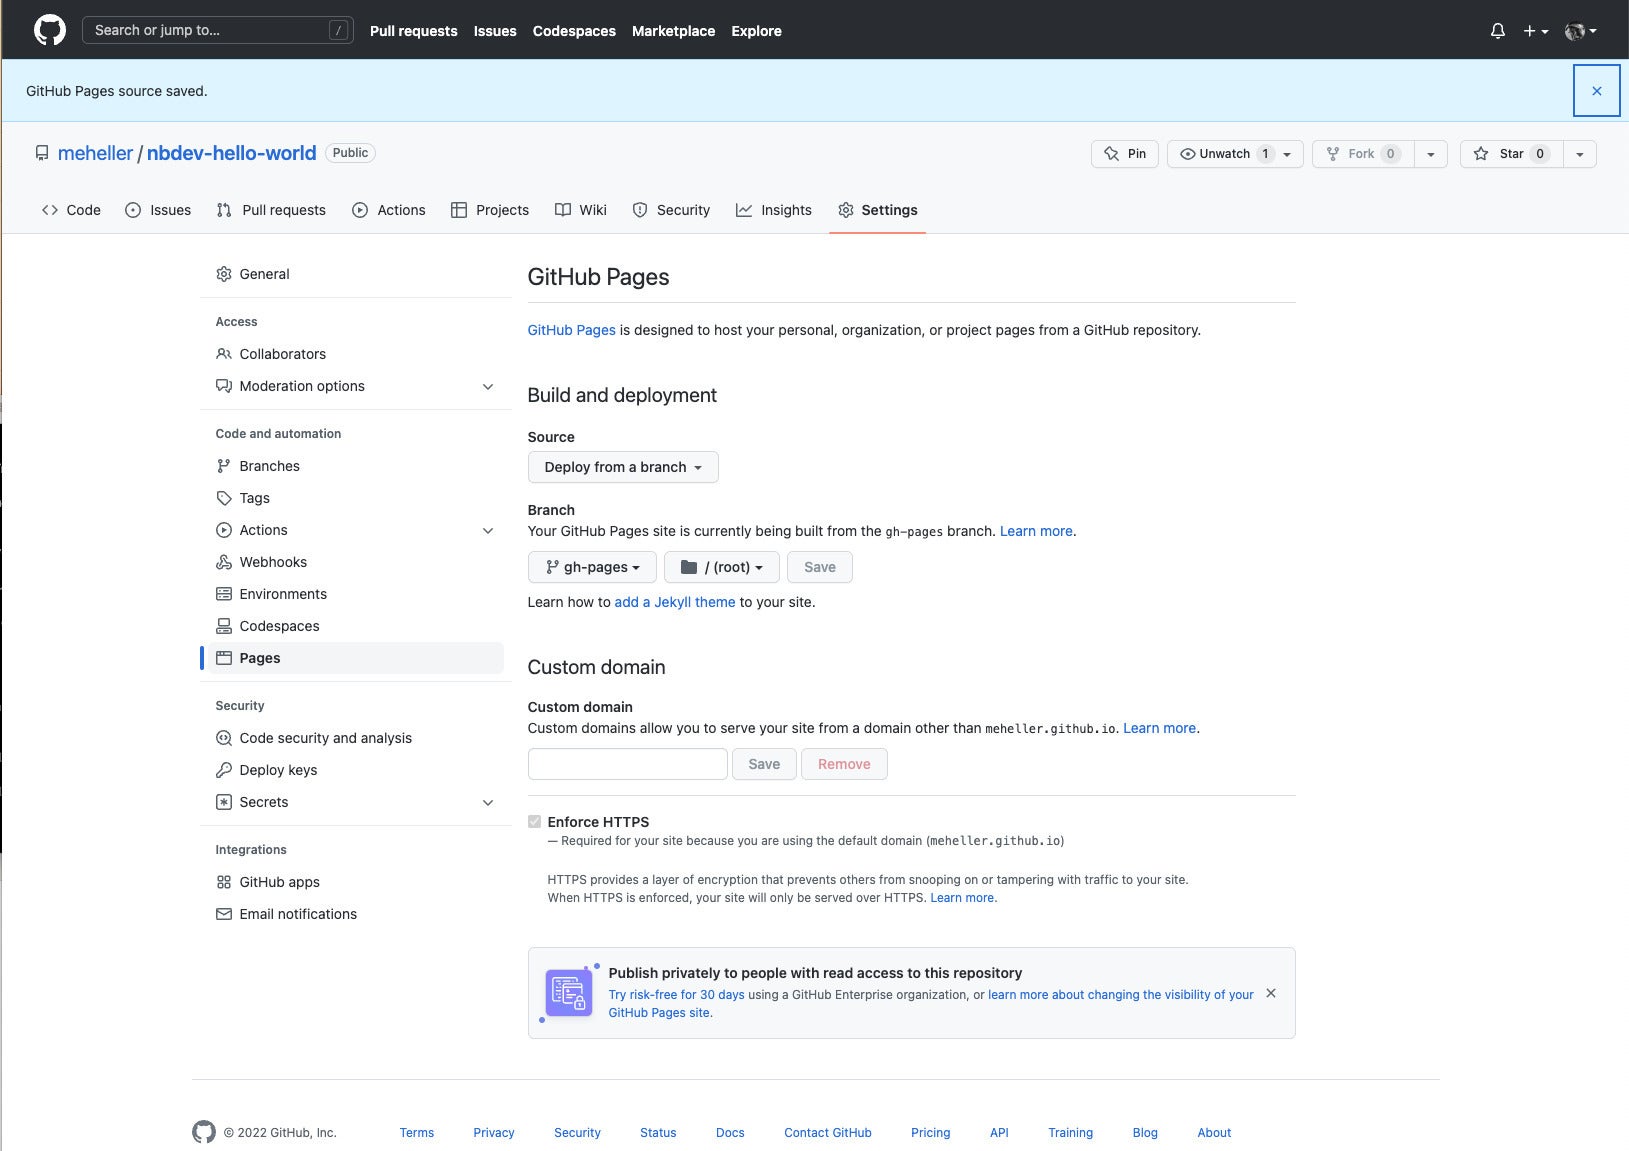The width and height of the screenshot is (1629, 1151).
Task: Open the Unwatch notifications dropdown arrow
Action: pyautogui.click(x=1288, y=154)
